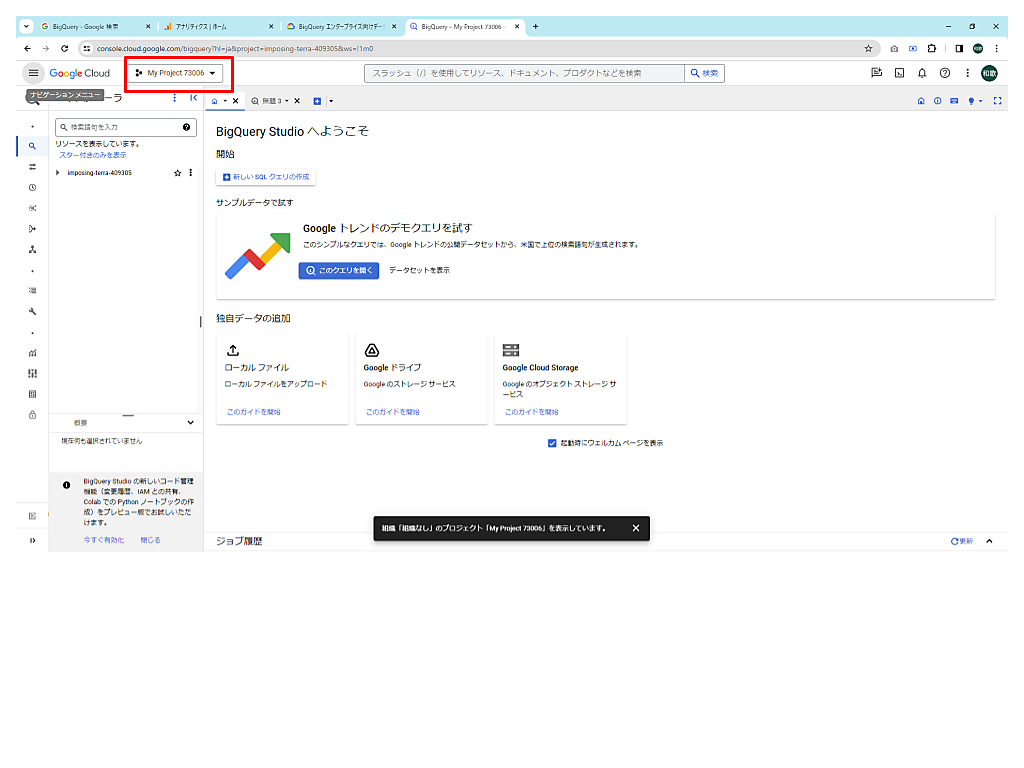Click 新しい SQL クエリの作成 button
This screenshot has width=1024, height=768.
[266, 177]
